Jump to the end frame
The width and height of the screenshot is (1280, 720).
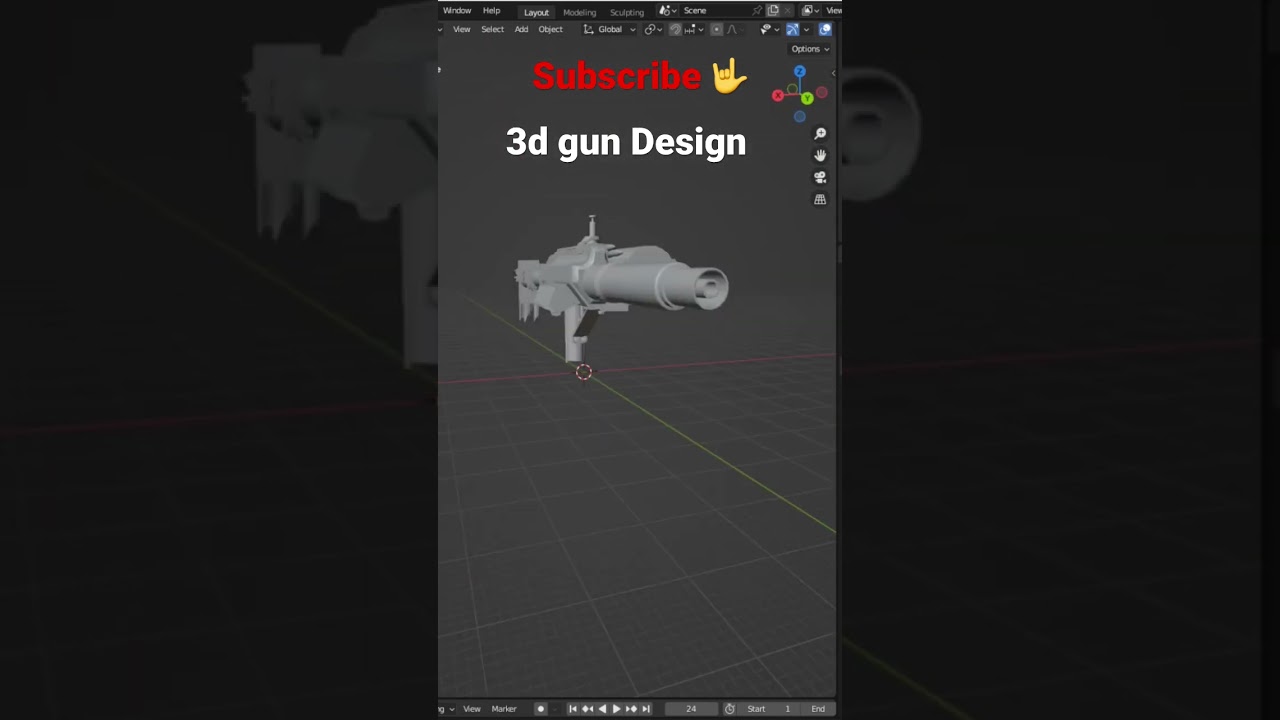[646, 709]
